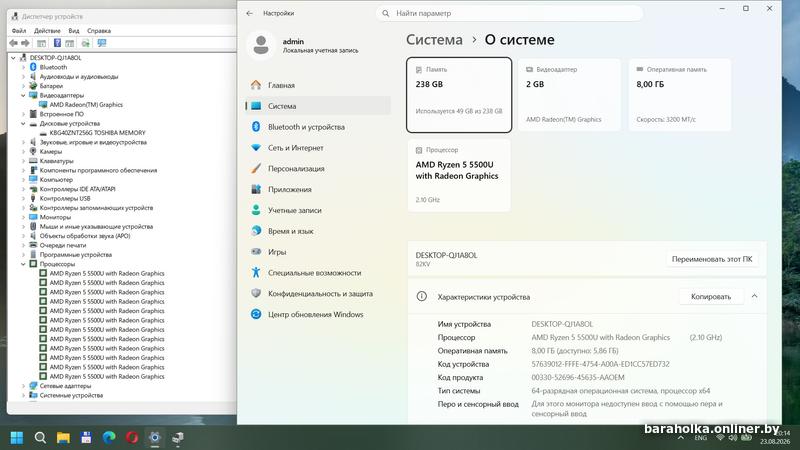Collapse Видеоадаптеры node
This screenshot has height=450, width=800.
pyautogui.click(x=23, y=95)
